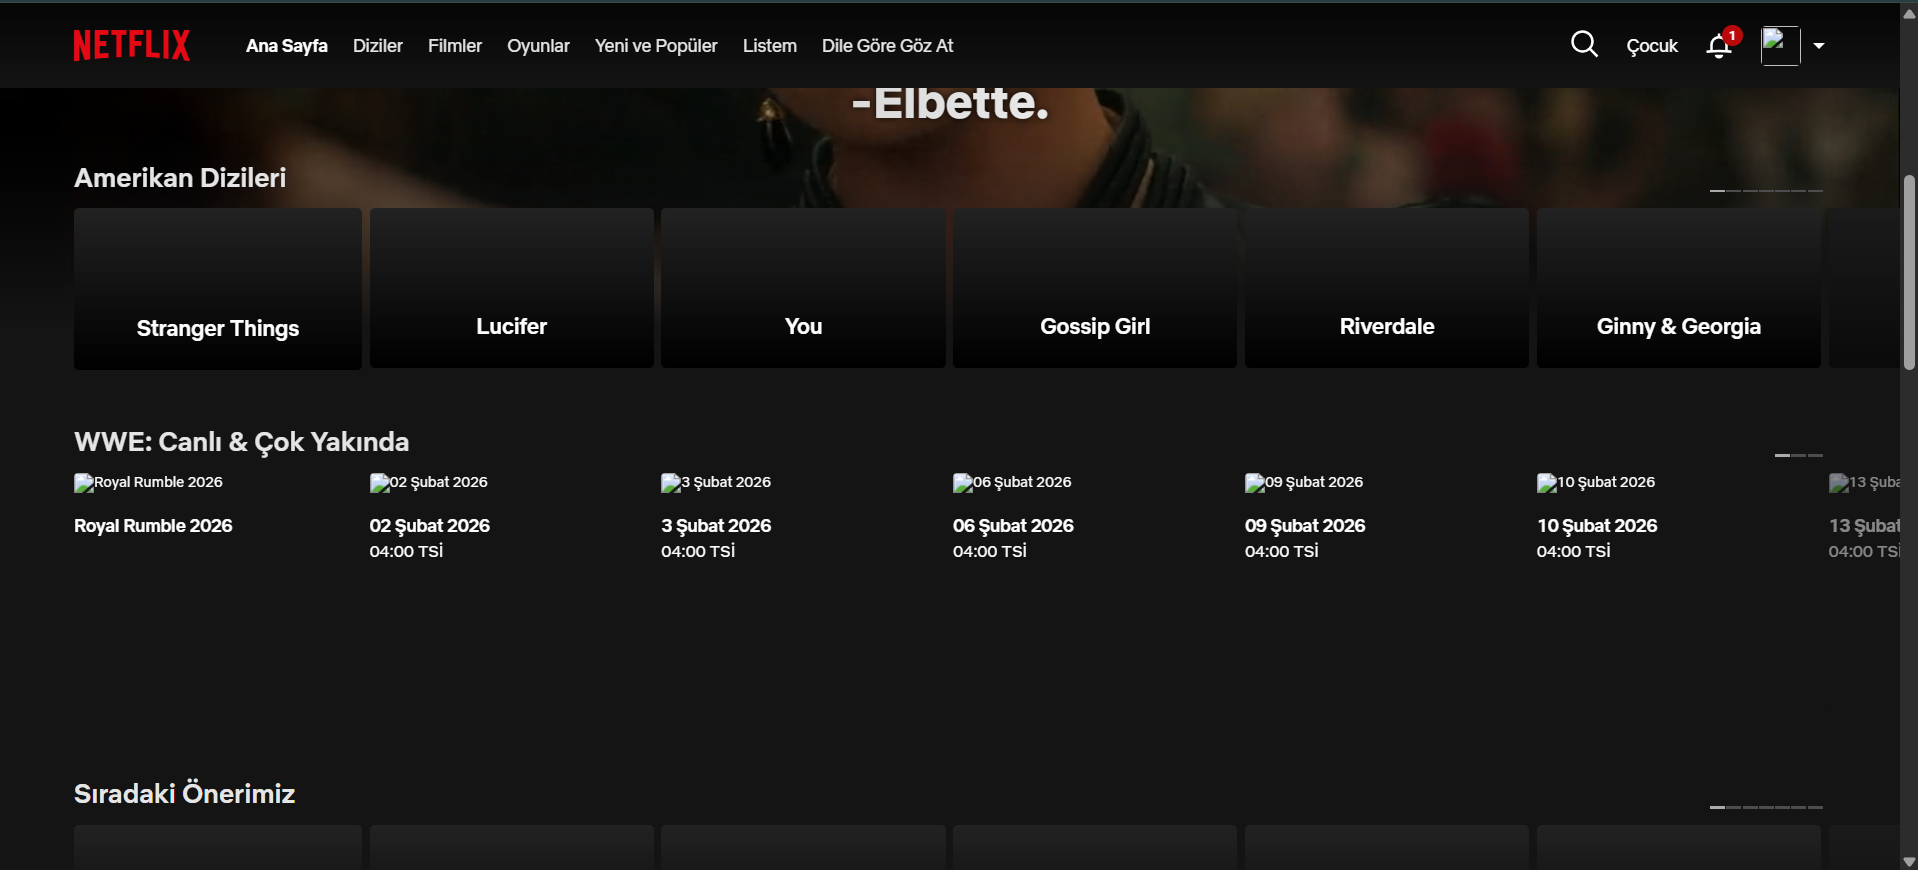Select the bold 10 Şubat 2026 event title
The height and width of the screenshot is (870, 1918).
1597,526
